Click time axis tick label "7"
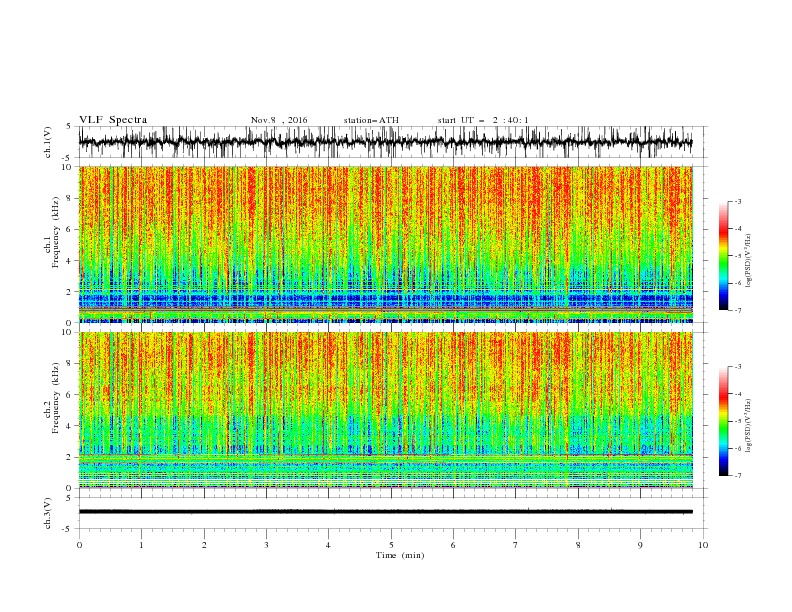Image resolution: width=792 pixels, height=612 pixels. point(516,545)
